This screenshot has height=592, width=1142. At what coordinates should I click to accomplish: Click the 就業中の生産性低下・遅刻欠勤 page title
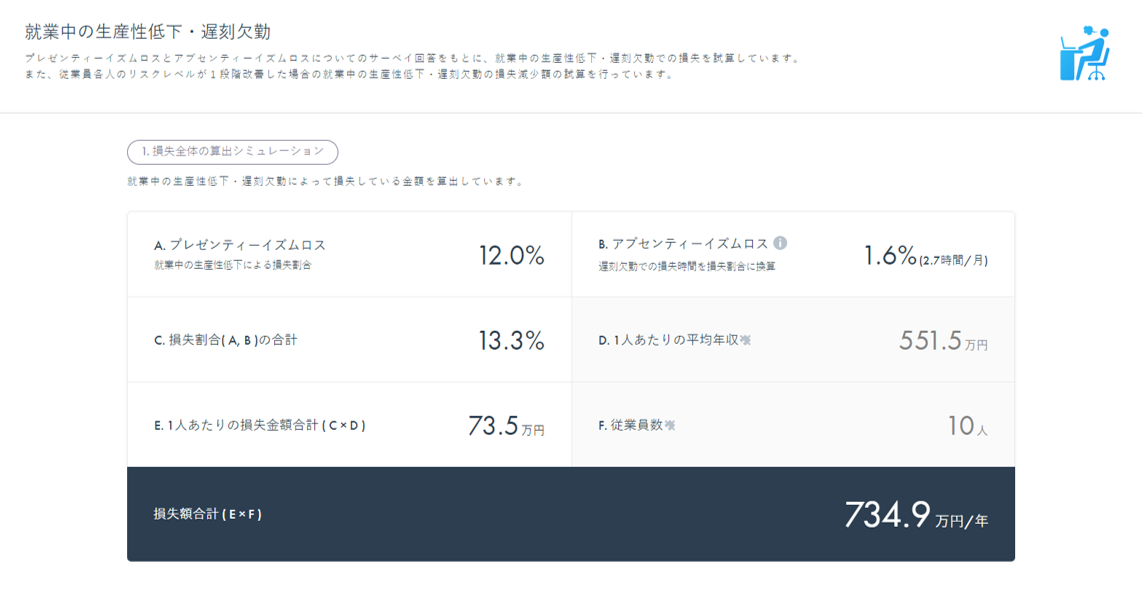click(147, 32)
